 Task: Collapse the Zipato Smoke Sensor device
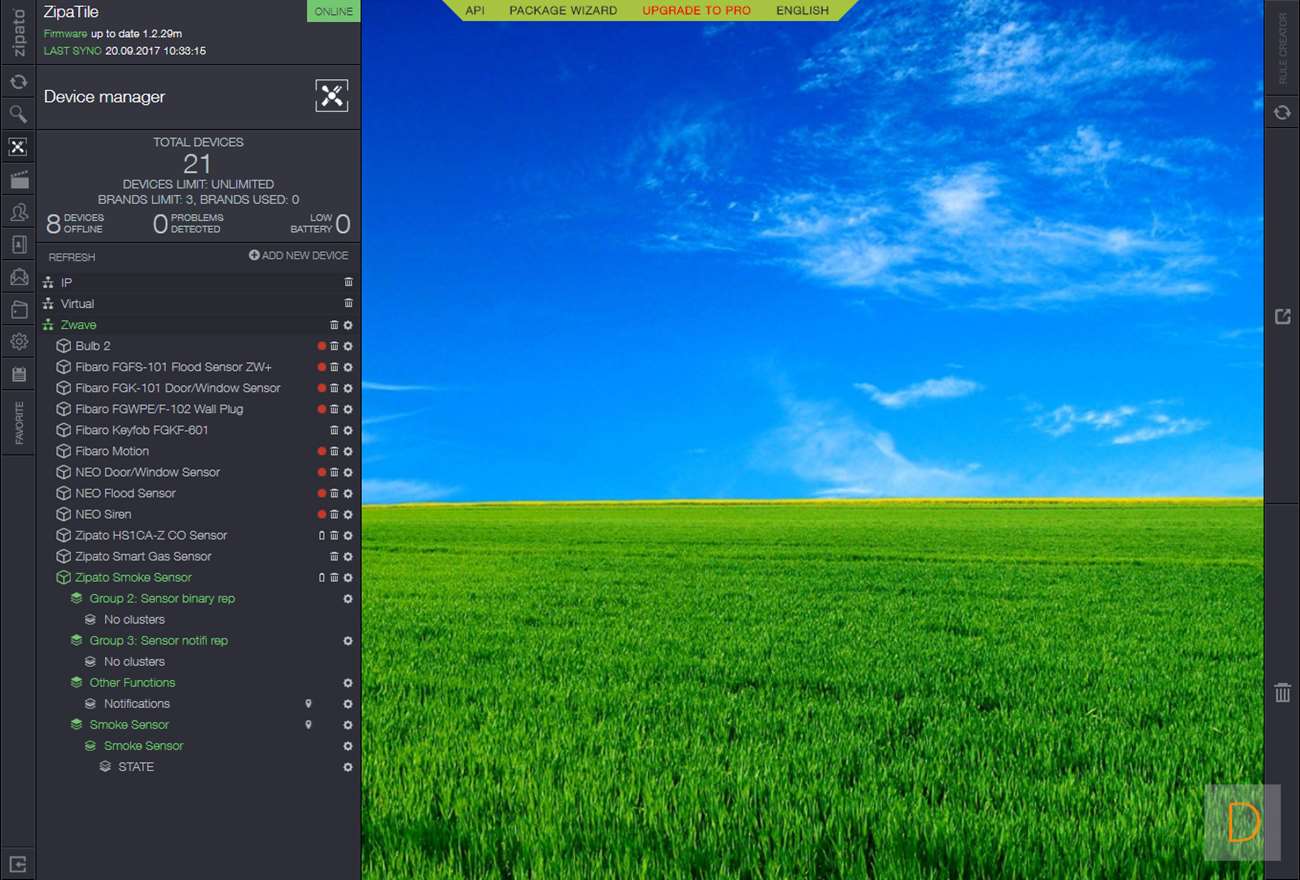click(x=63, y=577)
